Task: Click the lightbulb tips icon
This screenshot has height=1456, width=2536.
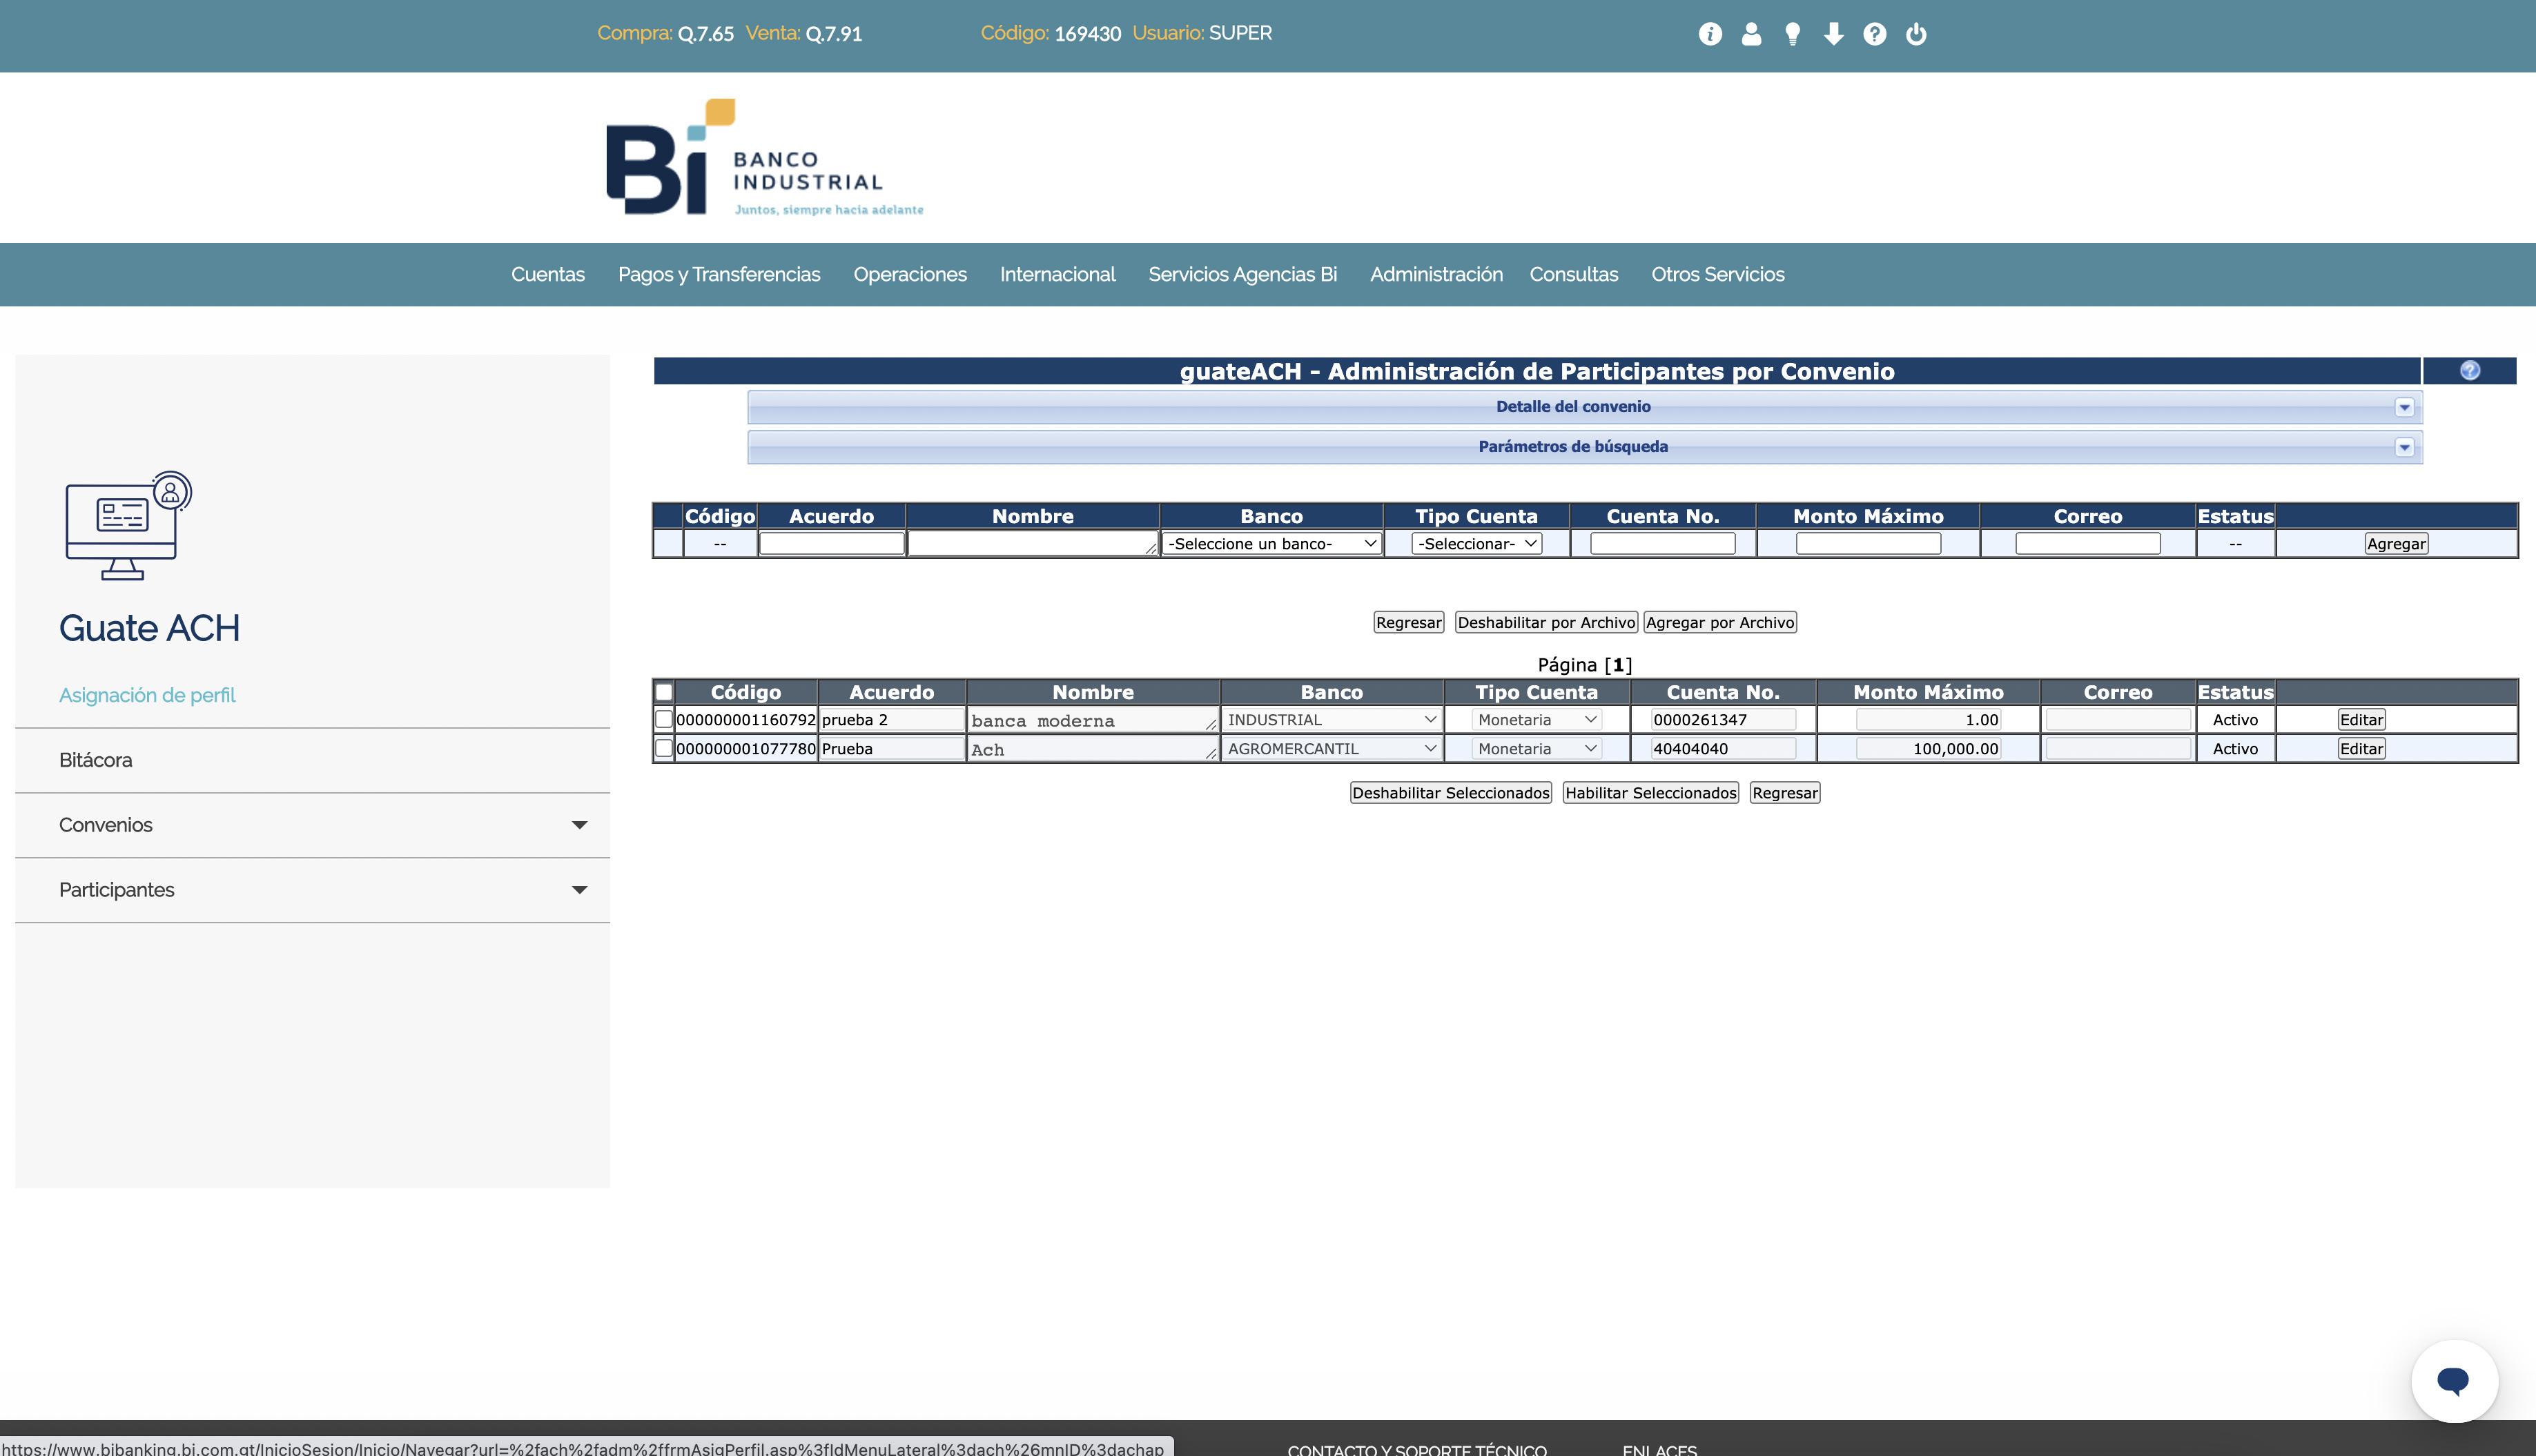Action: click(1792, 34)
